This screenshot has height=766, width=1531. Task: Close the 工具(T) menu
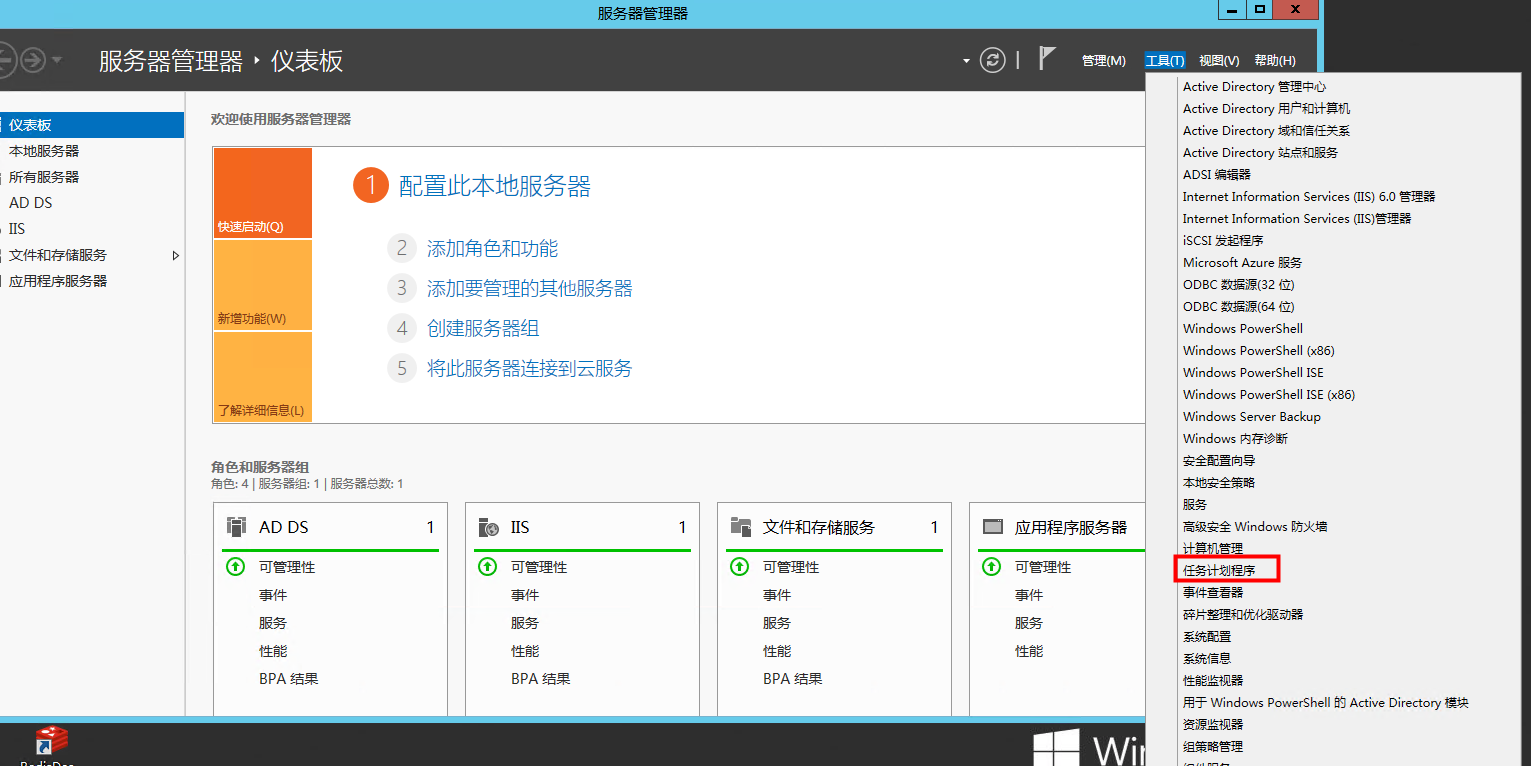pos(1165,61)
